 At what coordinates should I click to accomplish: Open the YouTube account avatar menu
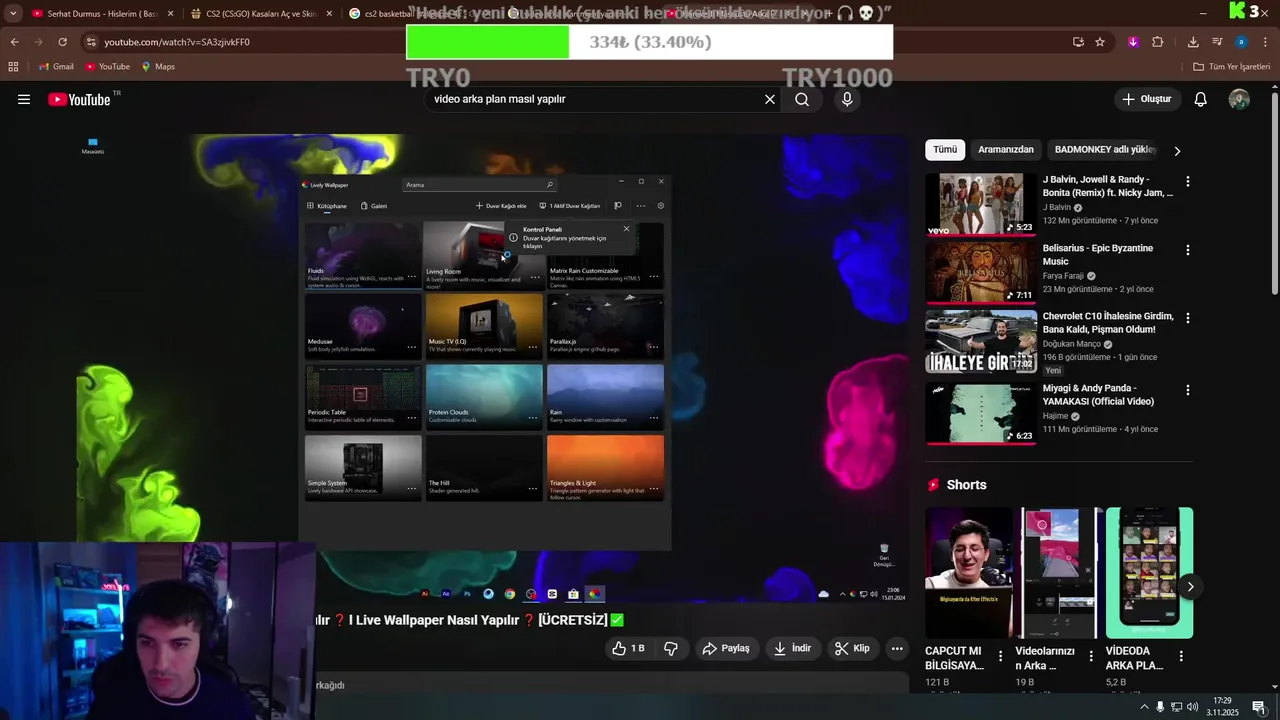pyautogui.click(x=1239, y=99)
